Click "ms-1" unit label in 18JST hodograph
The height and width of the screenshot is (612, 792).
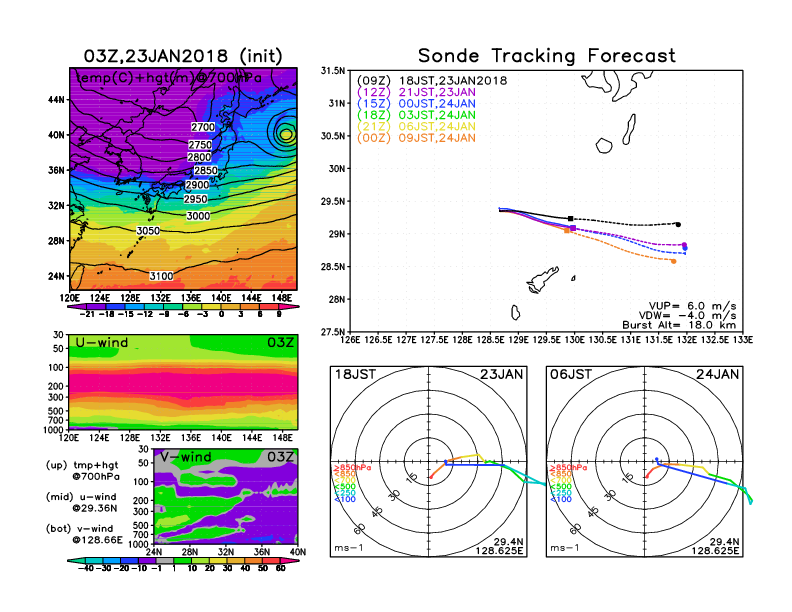pos(349,548)
